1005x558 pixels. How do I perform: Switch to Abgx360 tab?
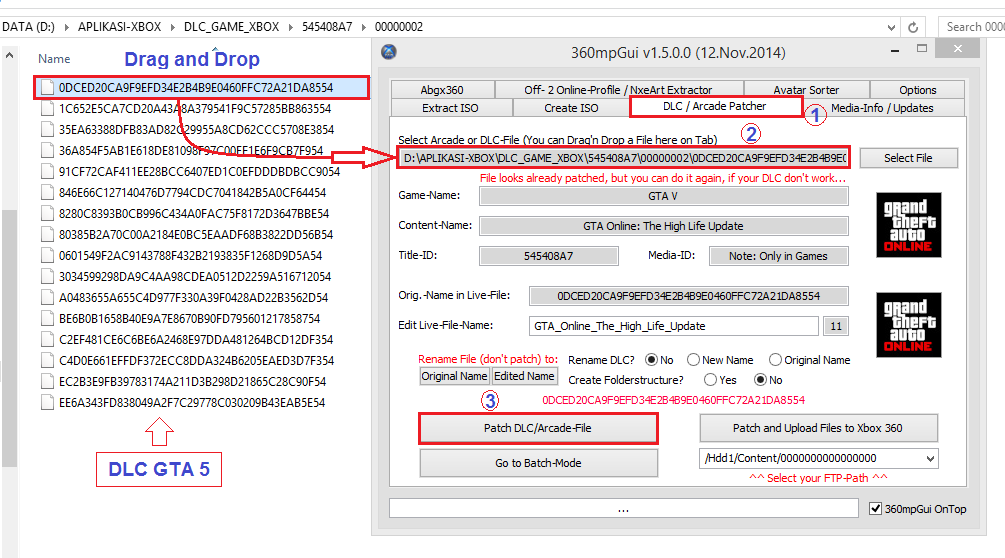(x=442, y=90)
